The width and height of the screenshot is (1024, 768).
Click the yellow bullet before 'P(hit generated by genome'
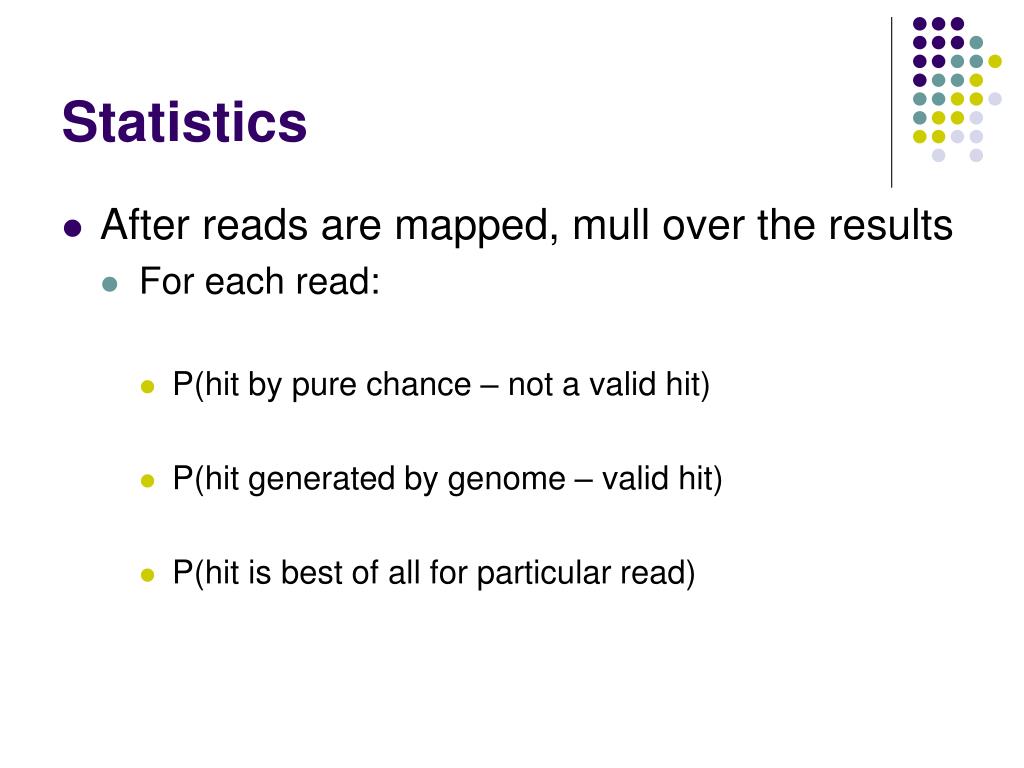tap(148, 481)
